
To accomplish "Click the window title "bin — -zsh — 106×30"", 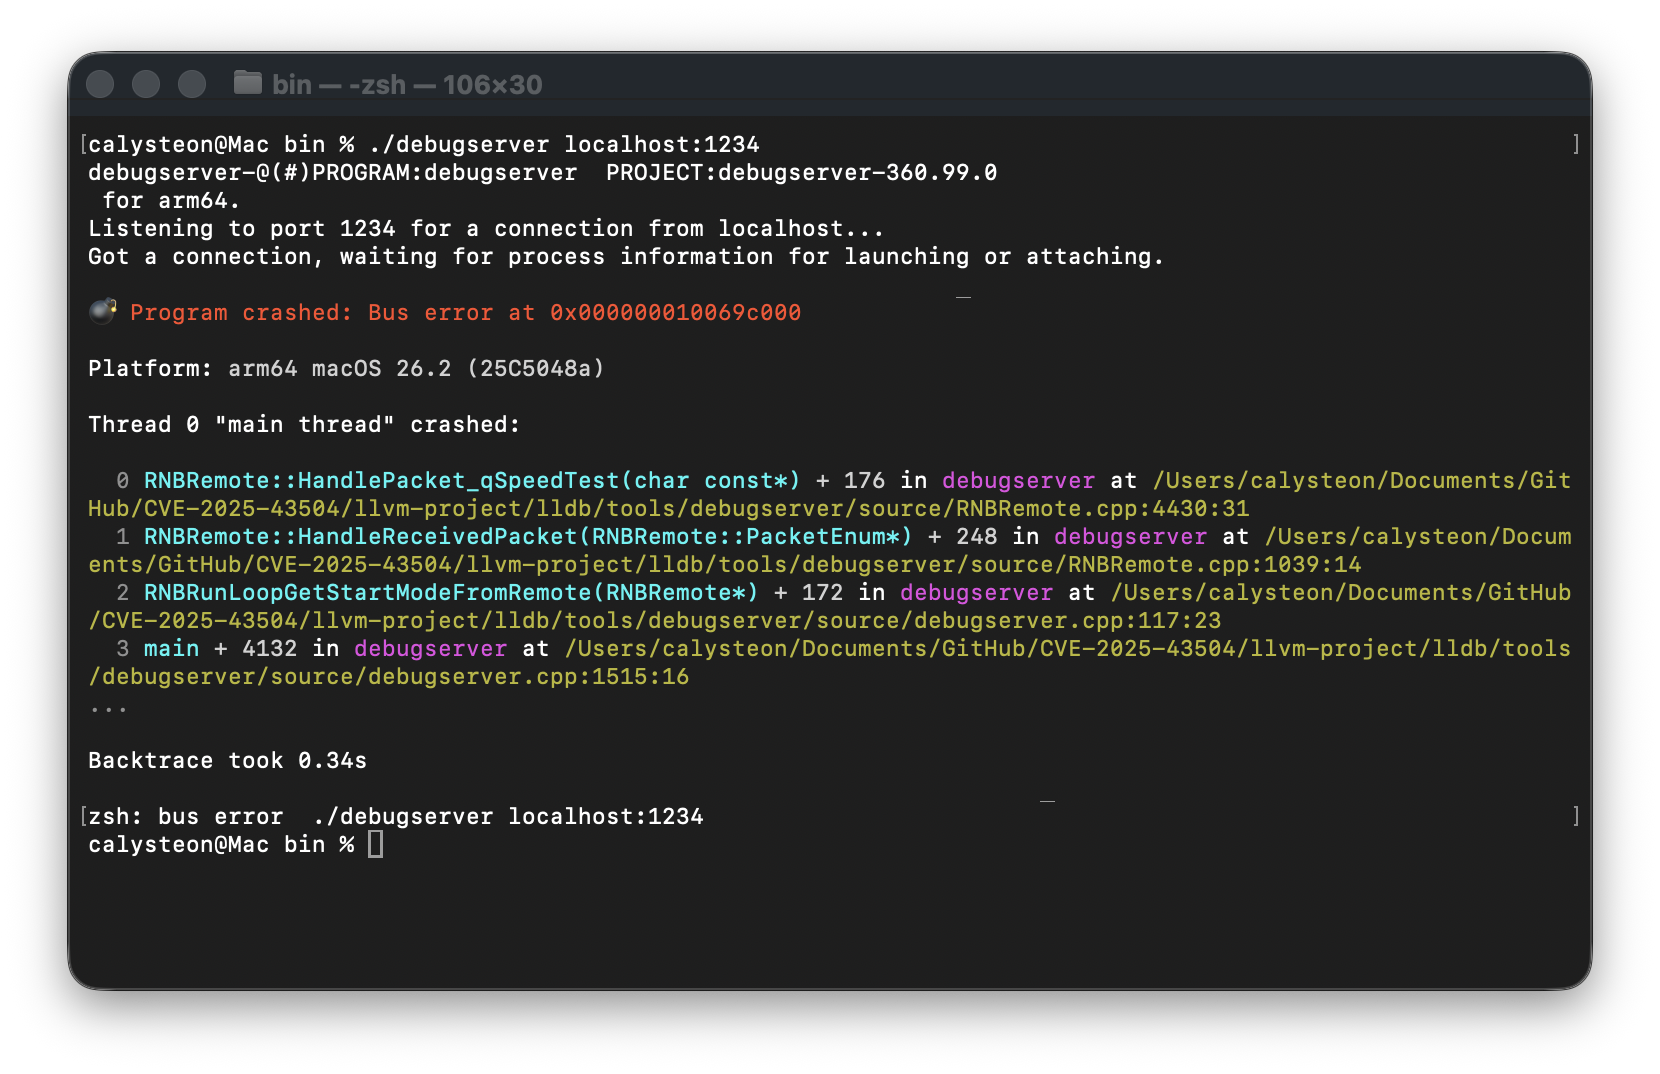I will coord(407,85).
